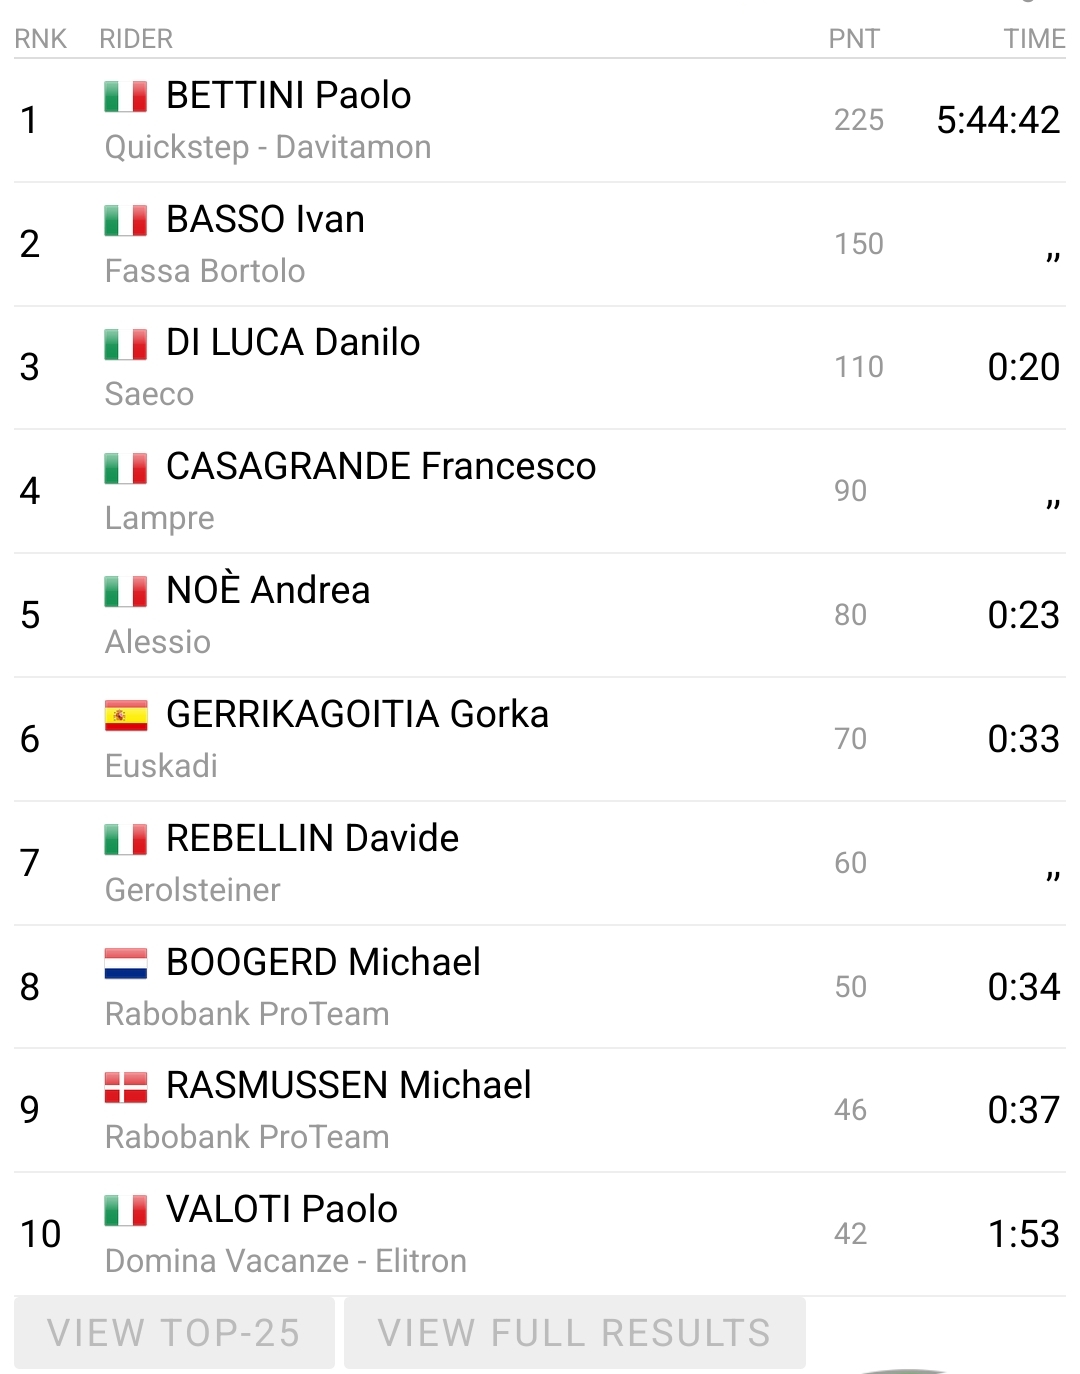This screenshot has height=1374, width=1080.
Task: Click the Italian flag beside VALOTI Paolo
Action: tap(126, 1210)
